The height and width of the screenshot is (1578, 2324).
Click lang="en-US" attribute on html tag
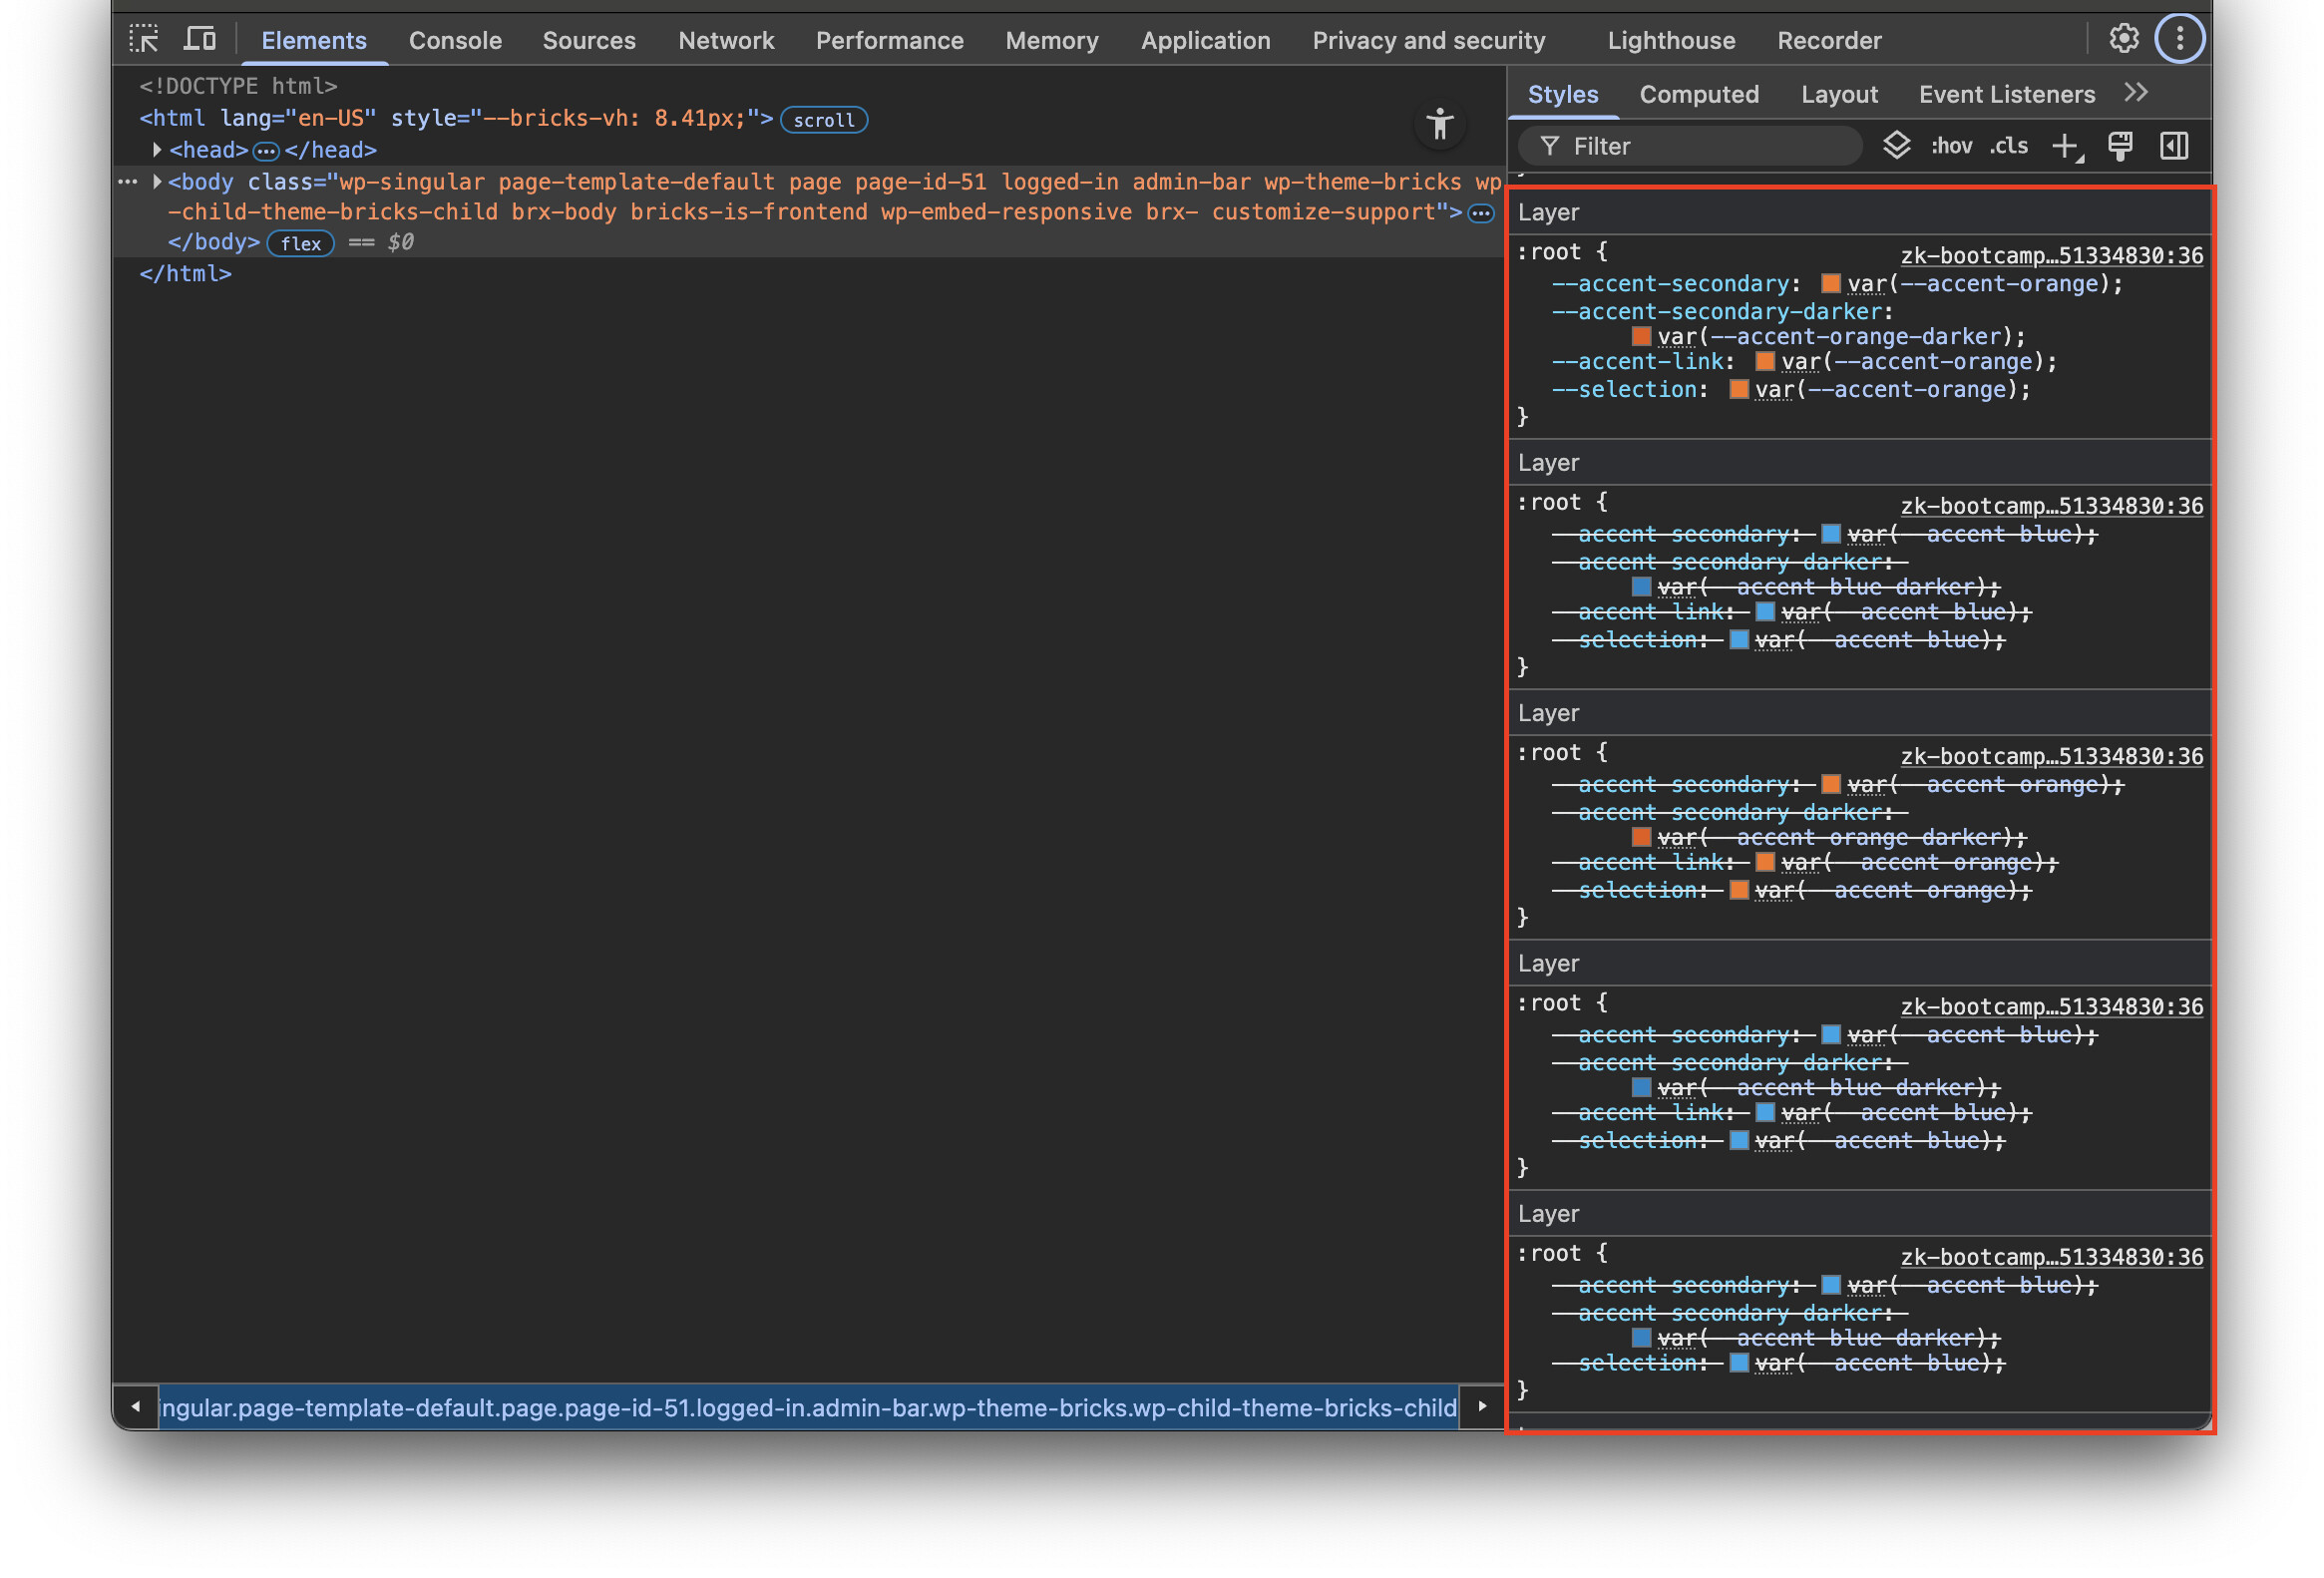(x=298, y=118)
